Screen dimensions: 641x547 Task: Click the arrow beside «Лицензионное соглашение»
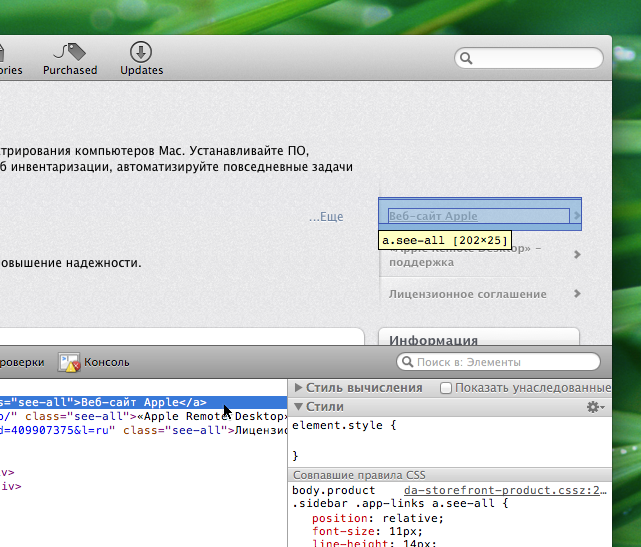(577, 293)
